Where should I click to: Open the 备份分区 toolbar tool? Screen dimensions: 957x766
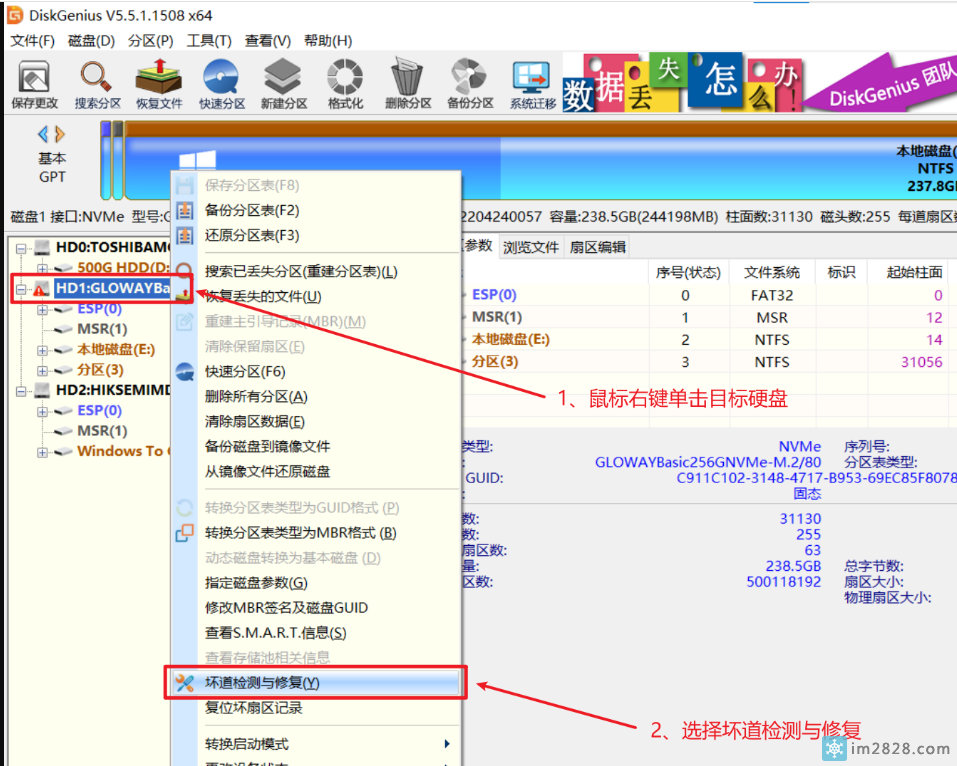[x=470, y=85]
